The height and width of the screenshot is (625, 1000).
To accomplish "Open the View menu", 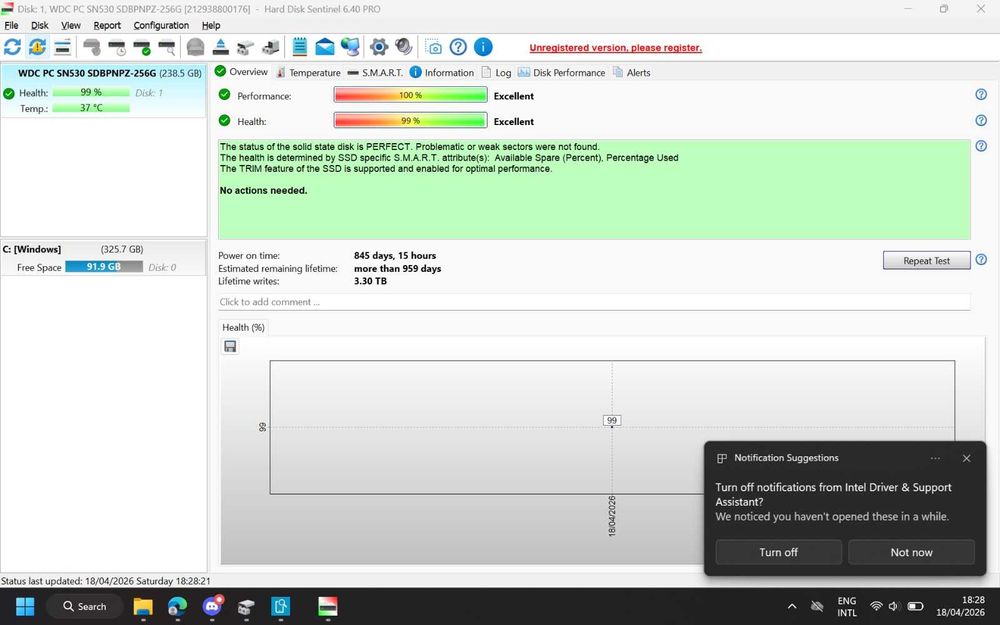I will 71,26.
